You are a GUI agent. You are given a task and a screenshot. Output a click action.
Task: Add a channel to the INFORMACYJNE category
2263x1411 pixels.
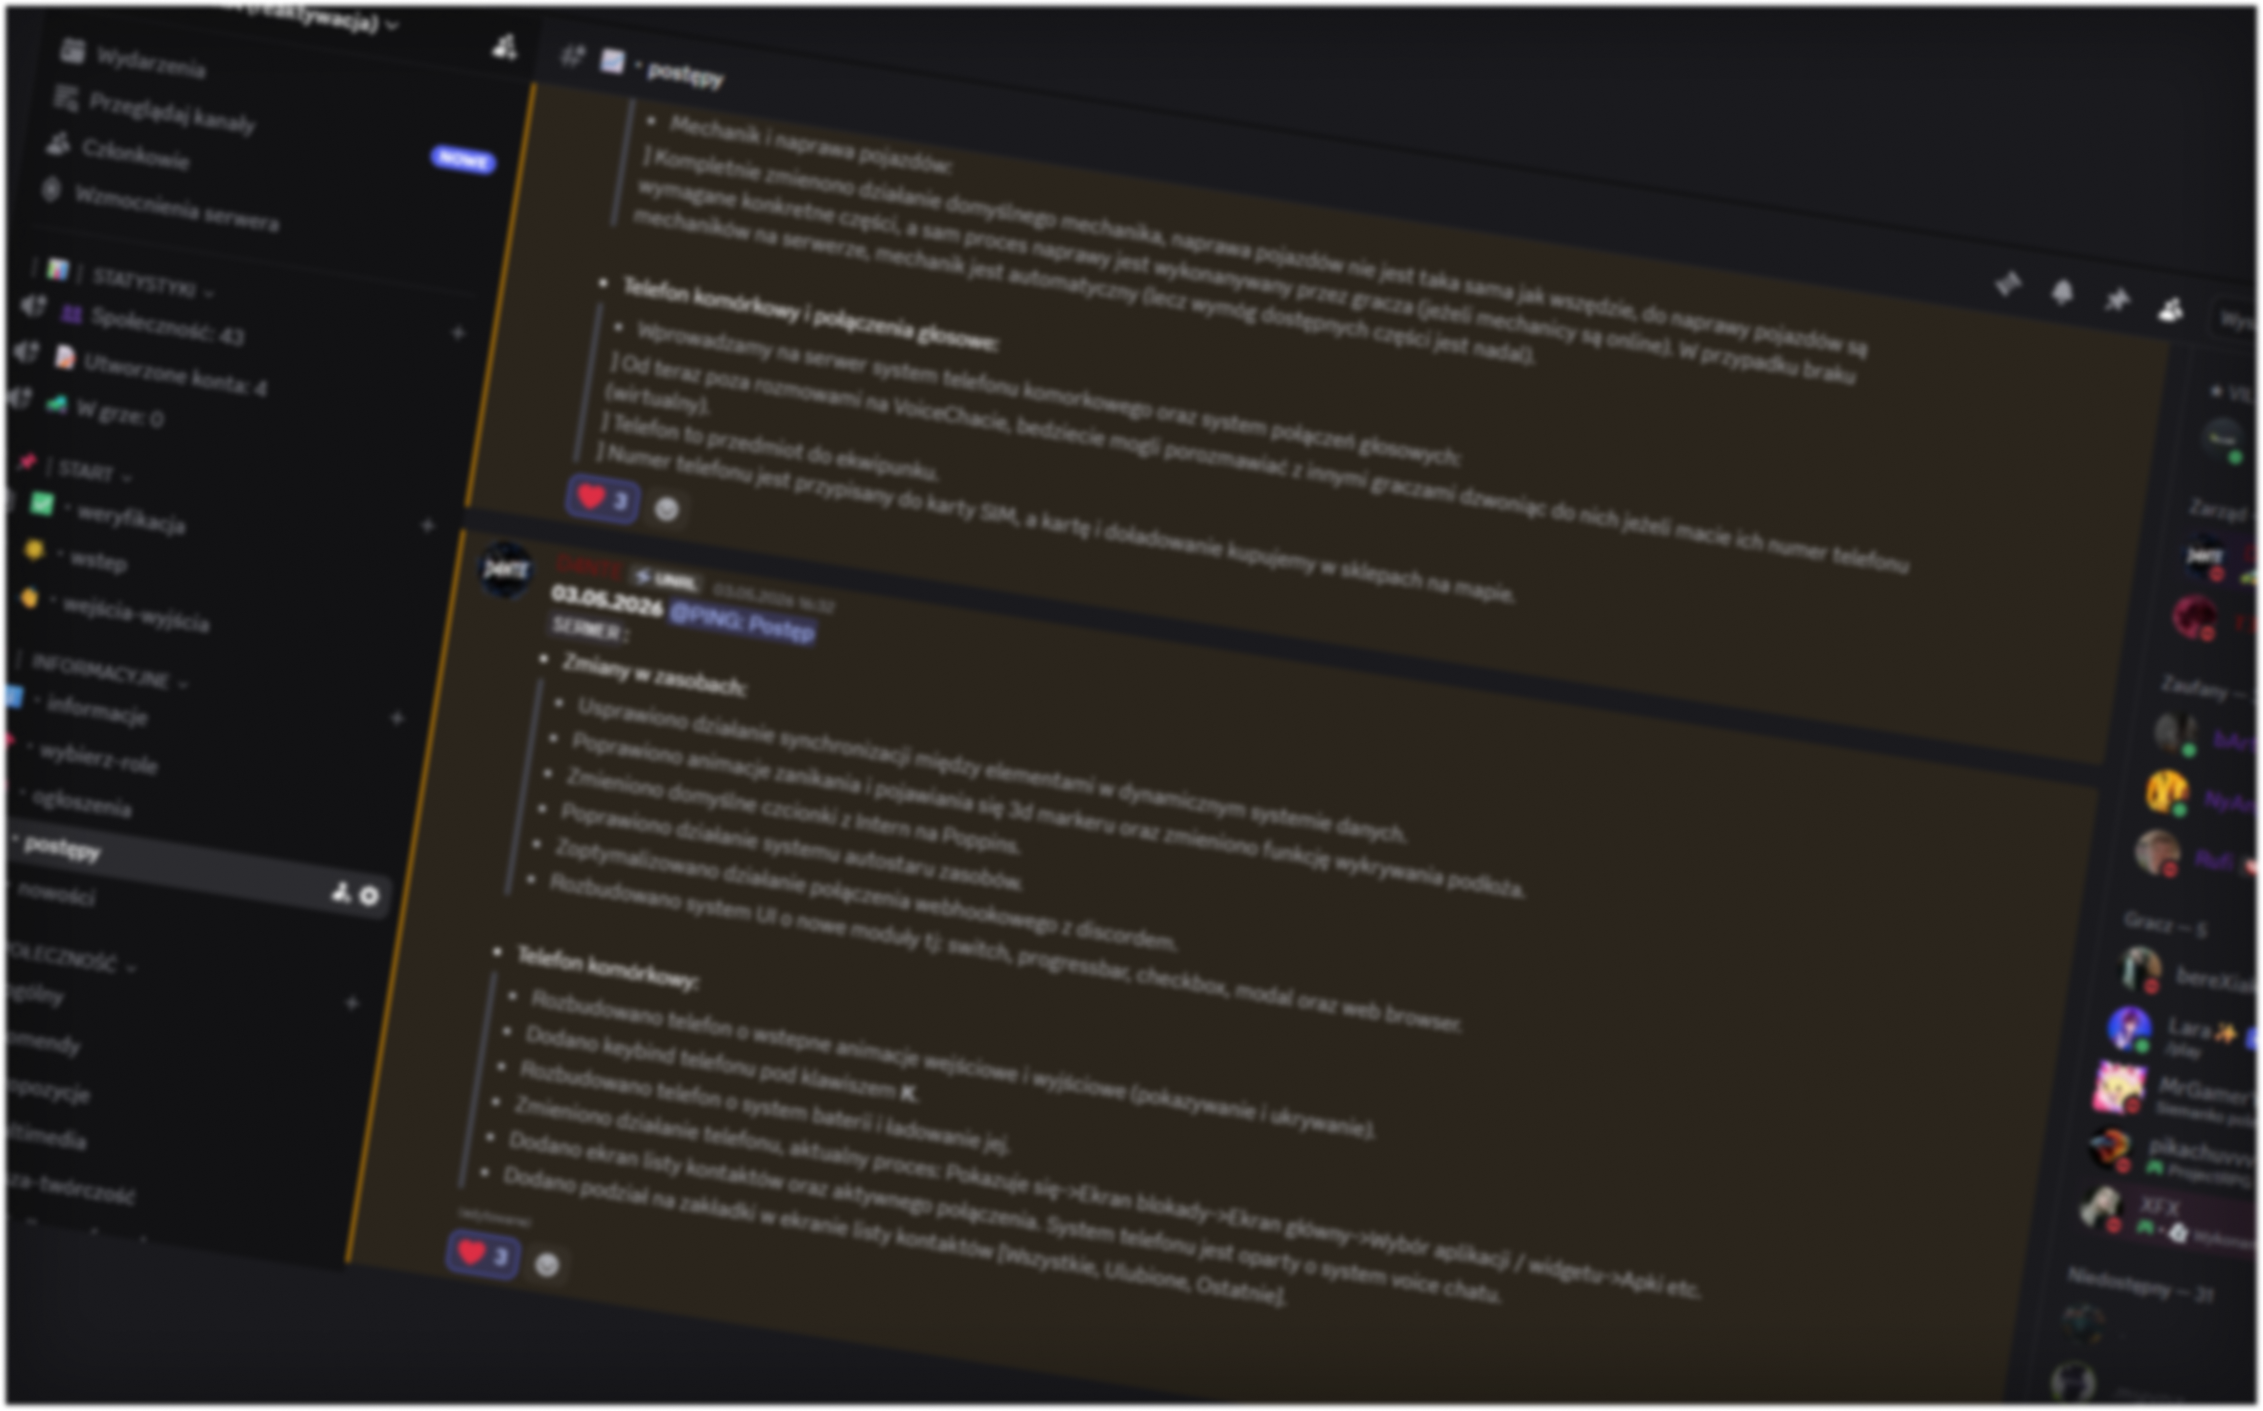[x=397, y=718]
